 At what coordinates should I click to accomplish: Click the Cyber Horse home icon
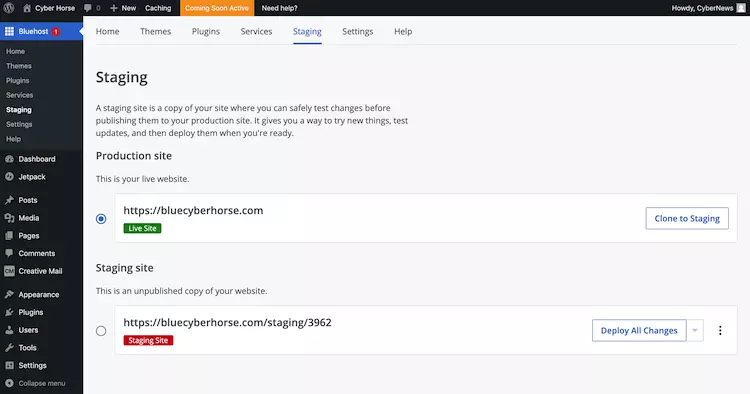[x=27, y=8]
